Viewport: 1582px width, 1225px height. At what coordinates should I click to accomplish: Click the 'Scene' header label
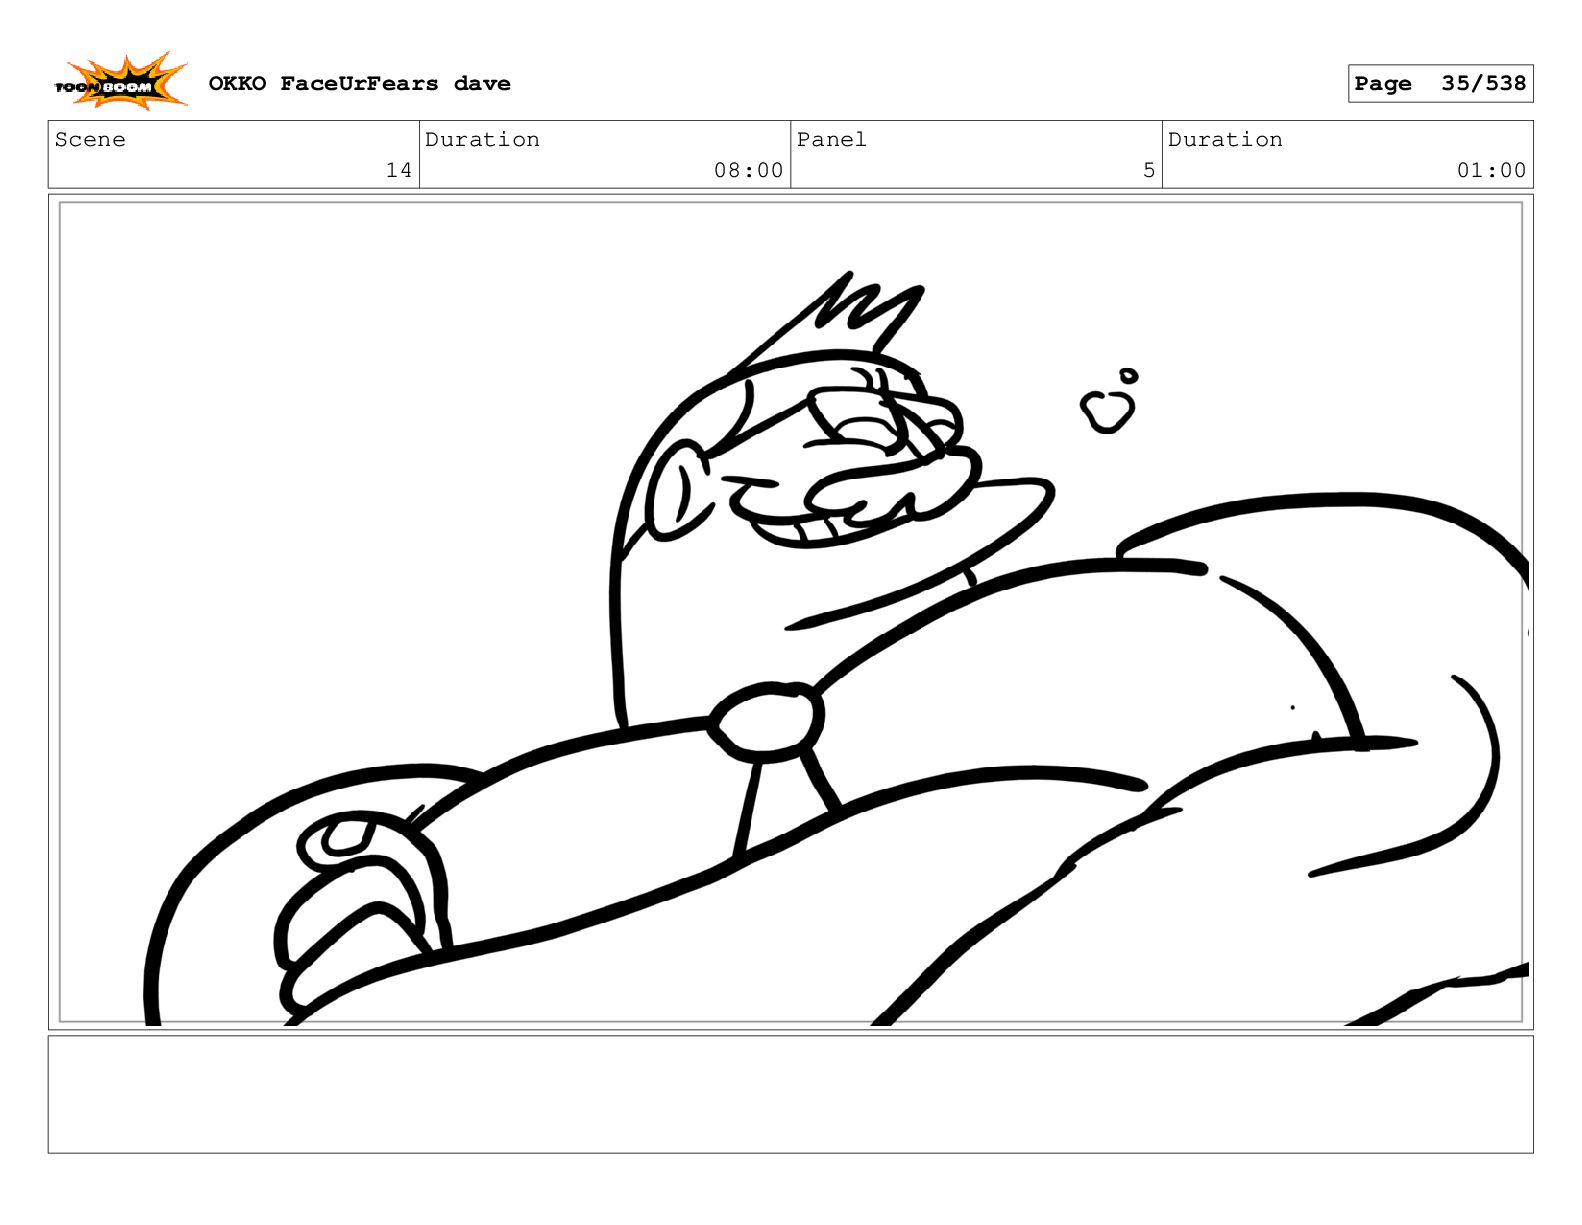click(90, 139)
